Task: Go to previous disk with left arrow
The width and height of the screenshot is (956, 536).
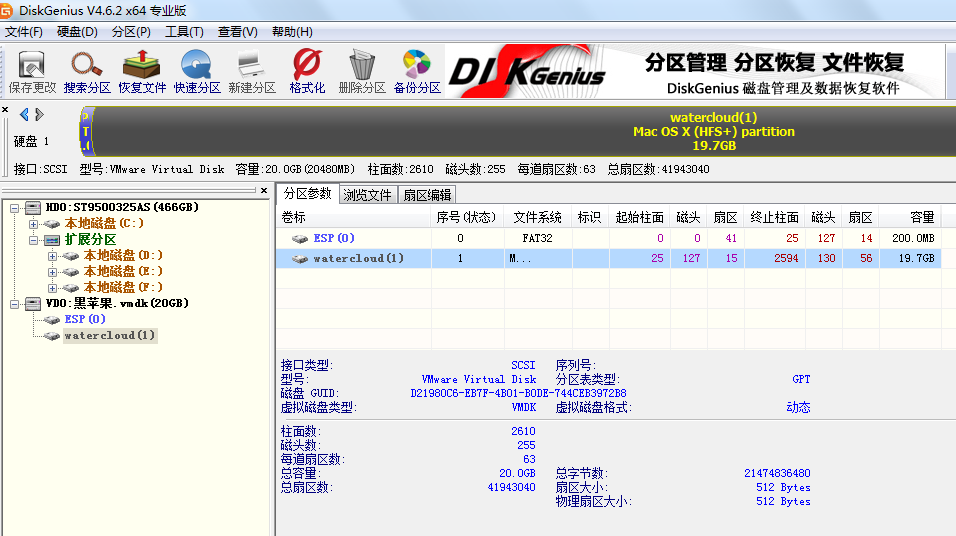Action: coord(24,114)
